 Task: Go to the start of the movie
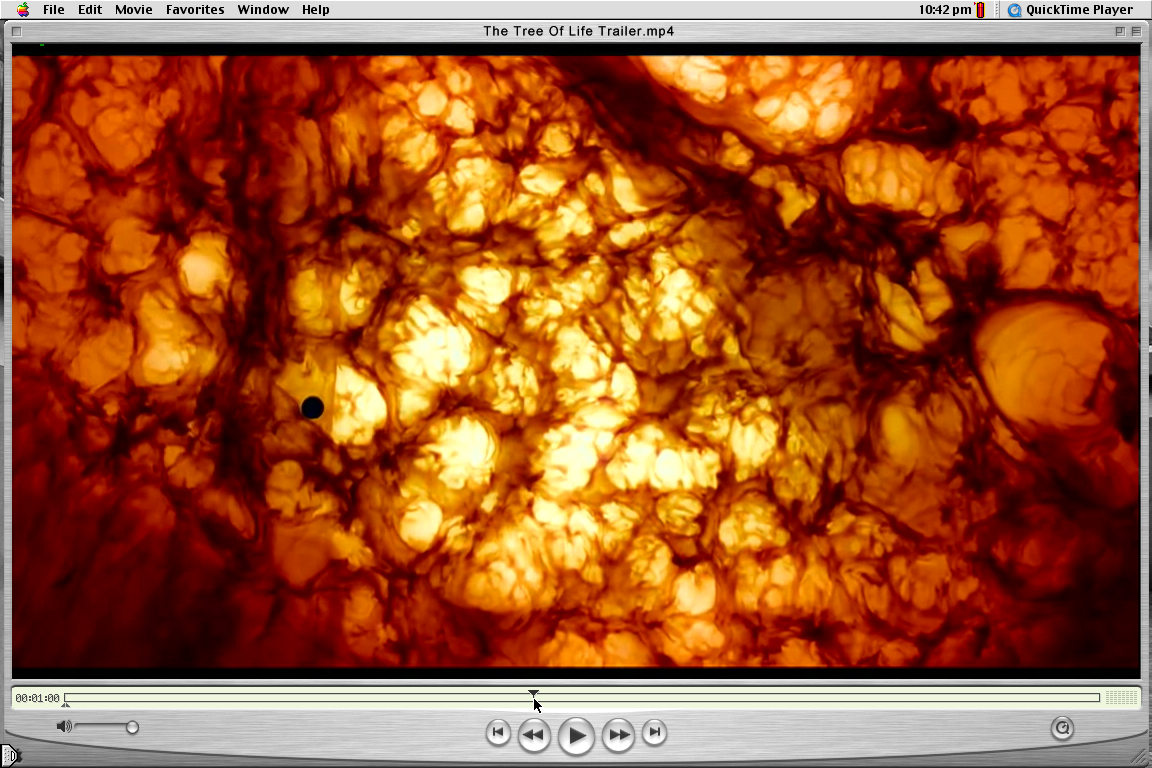point(497,732)
